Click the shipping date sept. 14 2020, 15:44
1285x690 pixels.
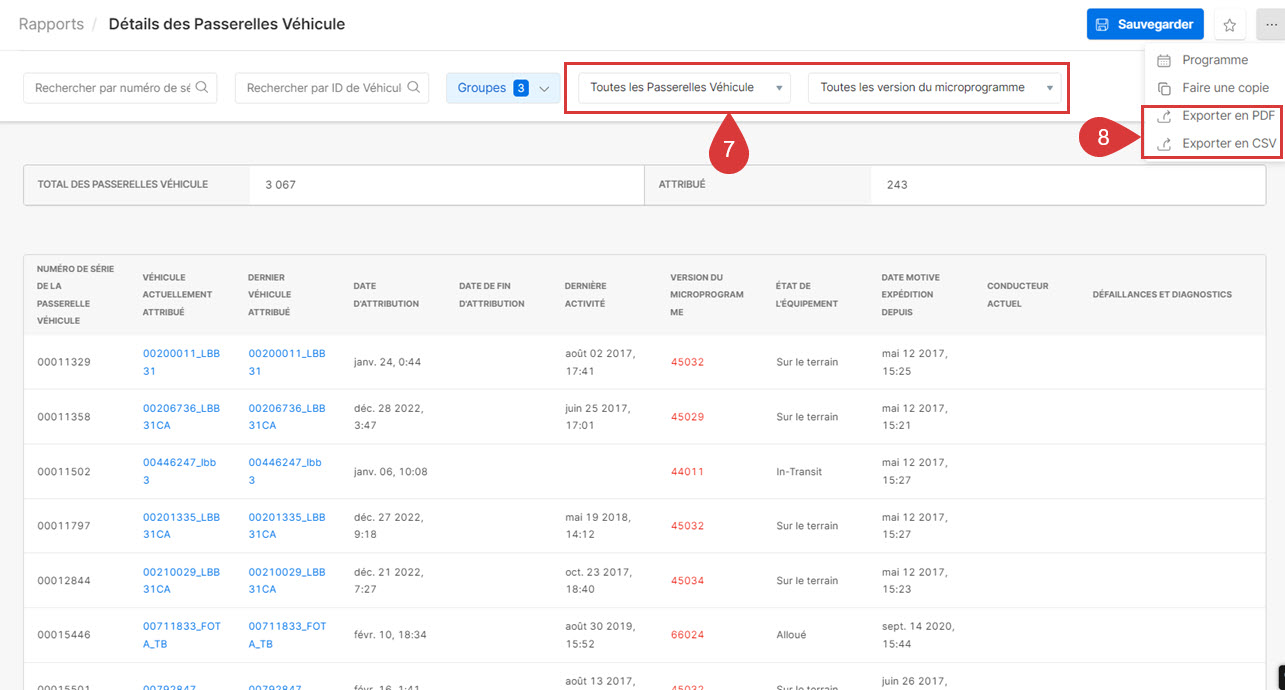918,635
